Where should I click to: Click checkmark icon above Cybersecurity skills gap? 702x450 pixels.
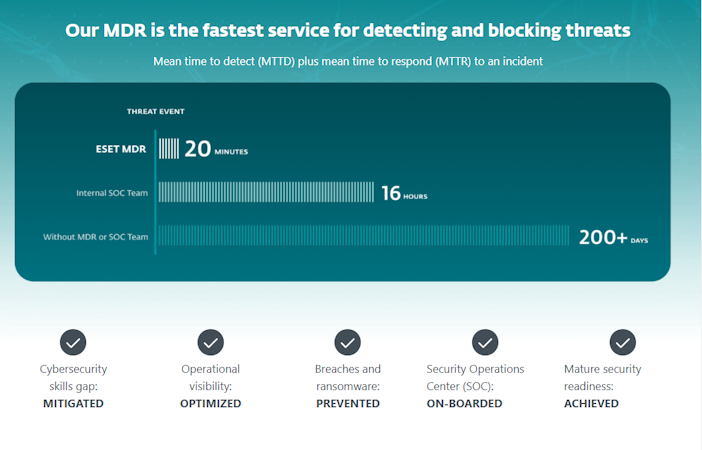click(x=73, y=342)
